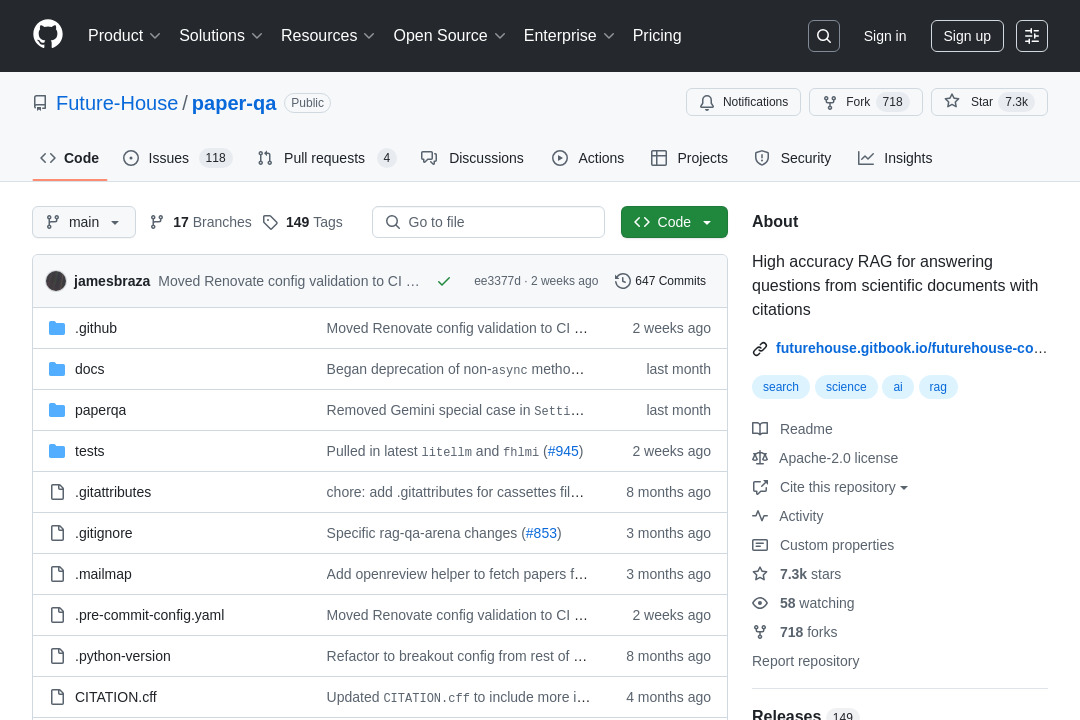Open jamesbraza's avatar image

tap(56, 281)
